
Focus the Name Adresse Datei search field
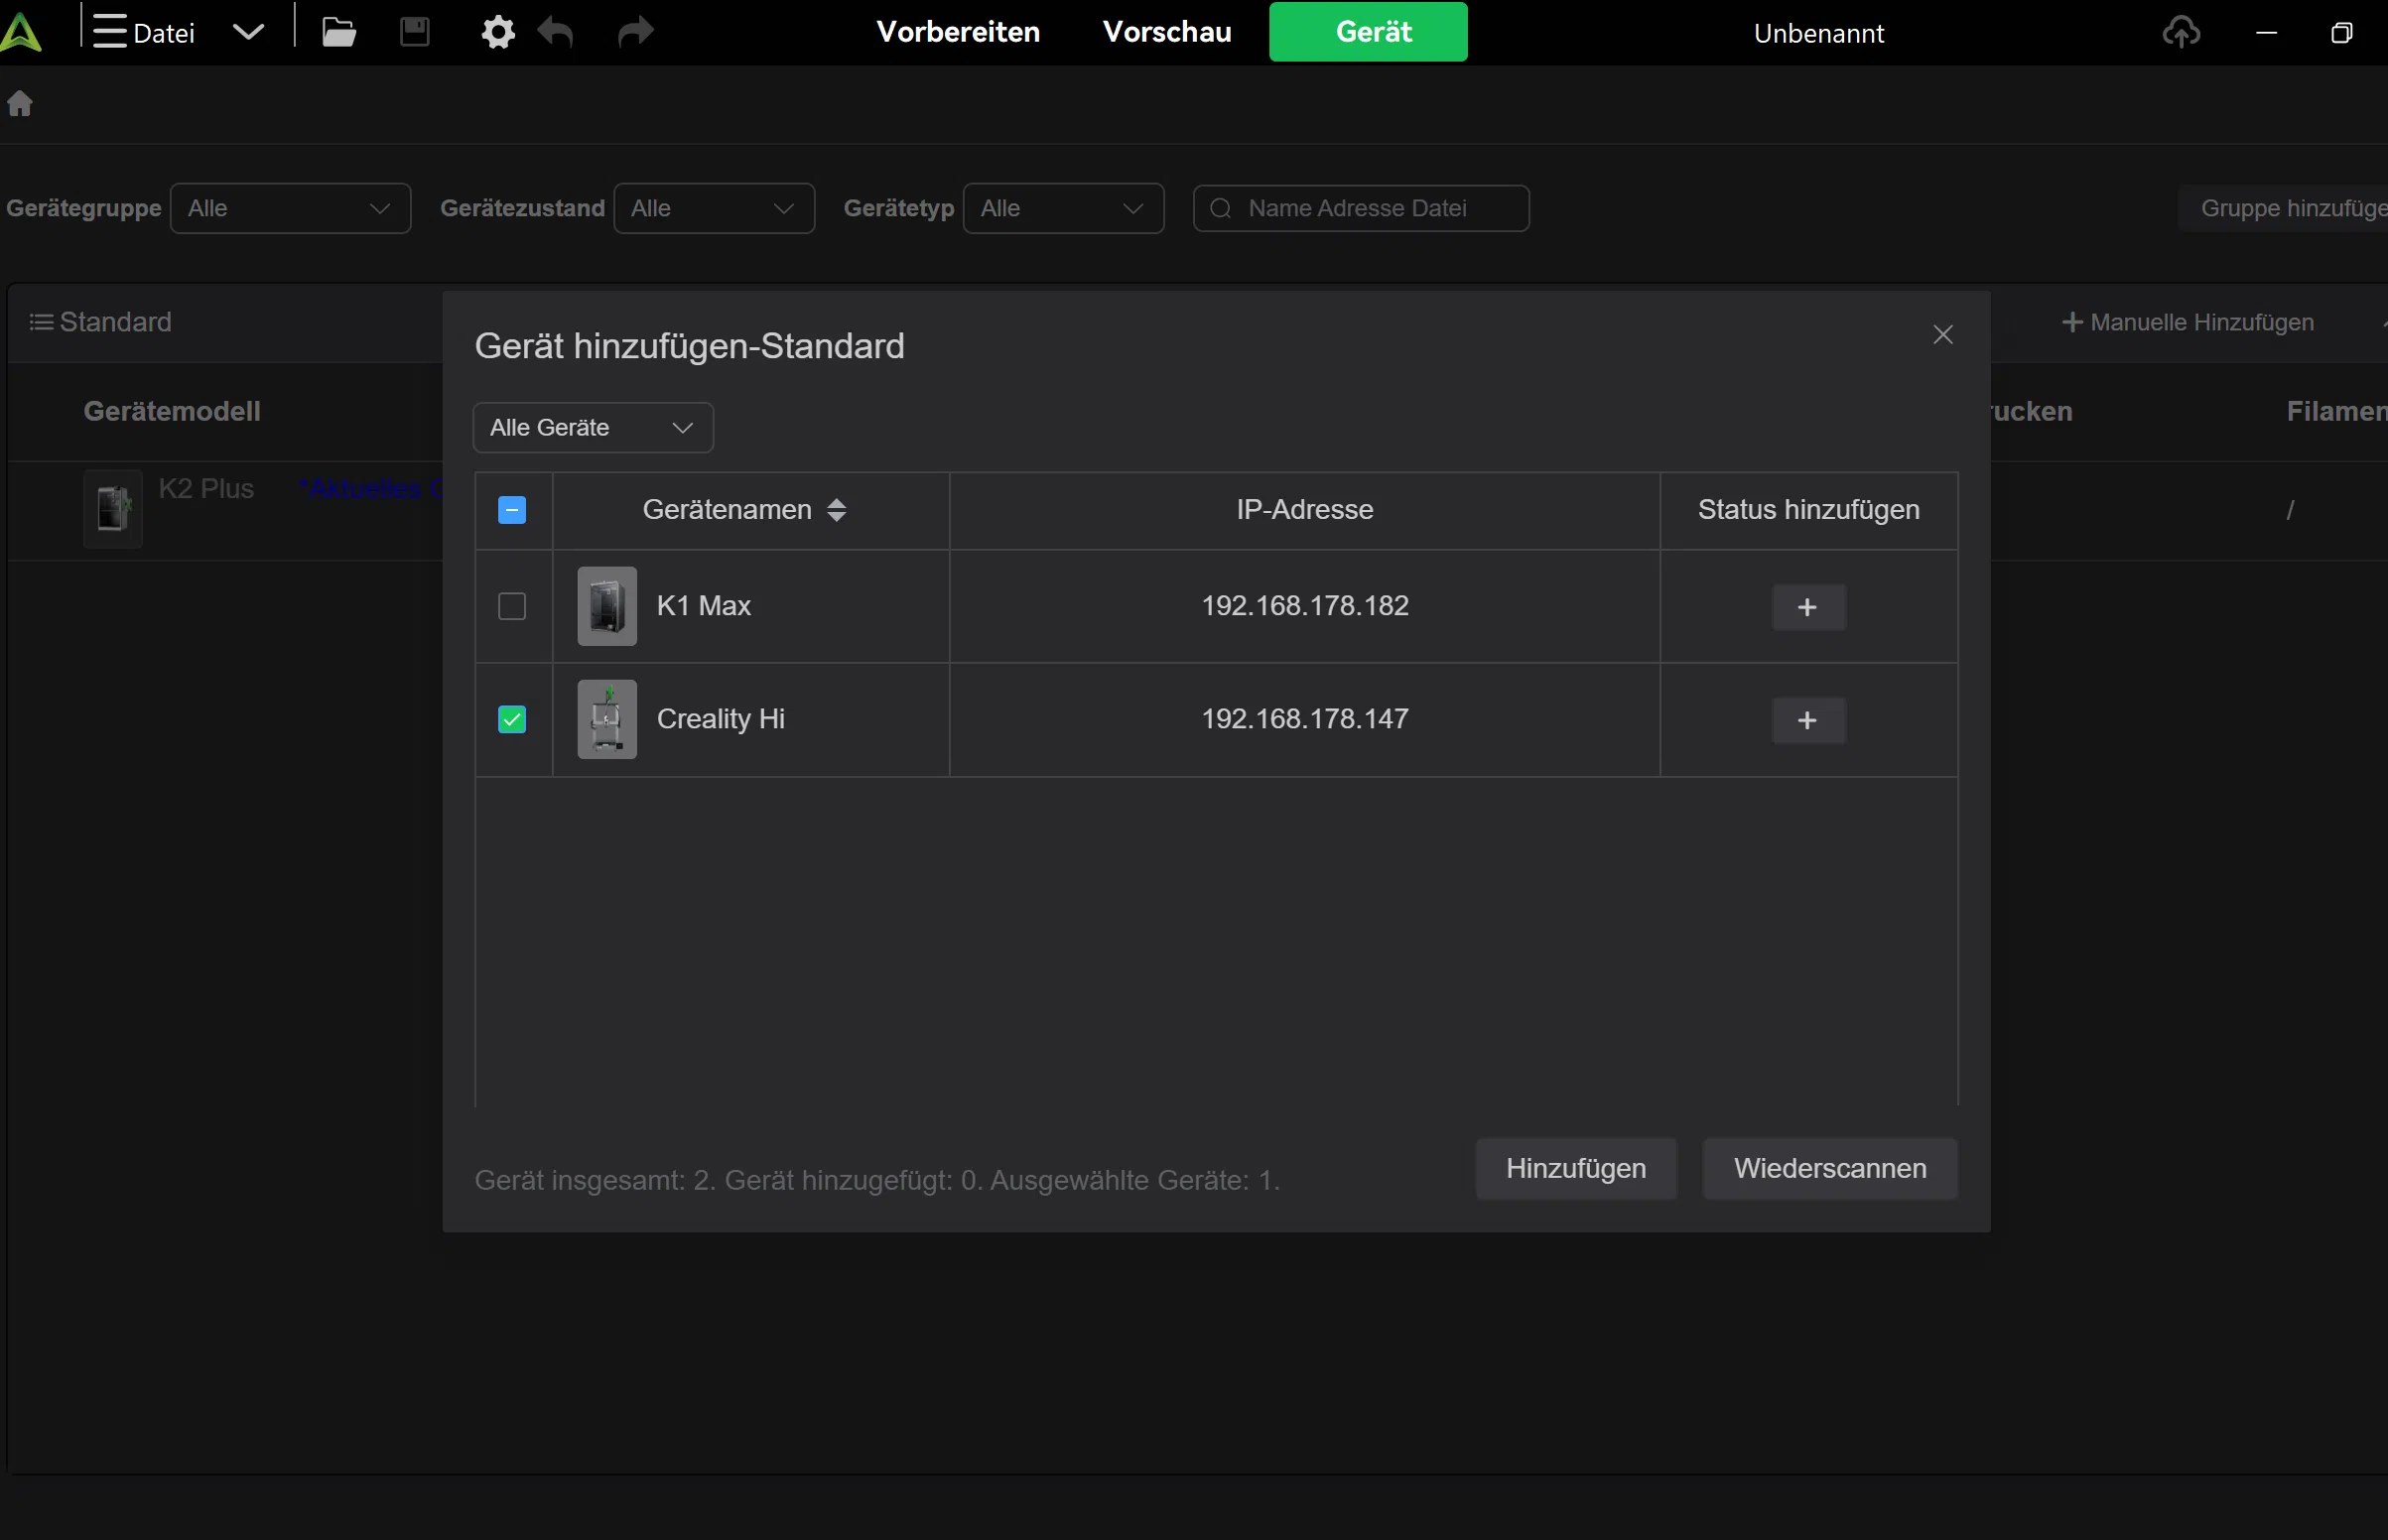click(x=1360, y=208)
